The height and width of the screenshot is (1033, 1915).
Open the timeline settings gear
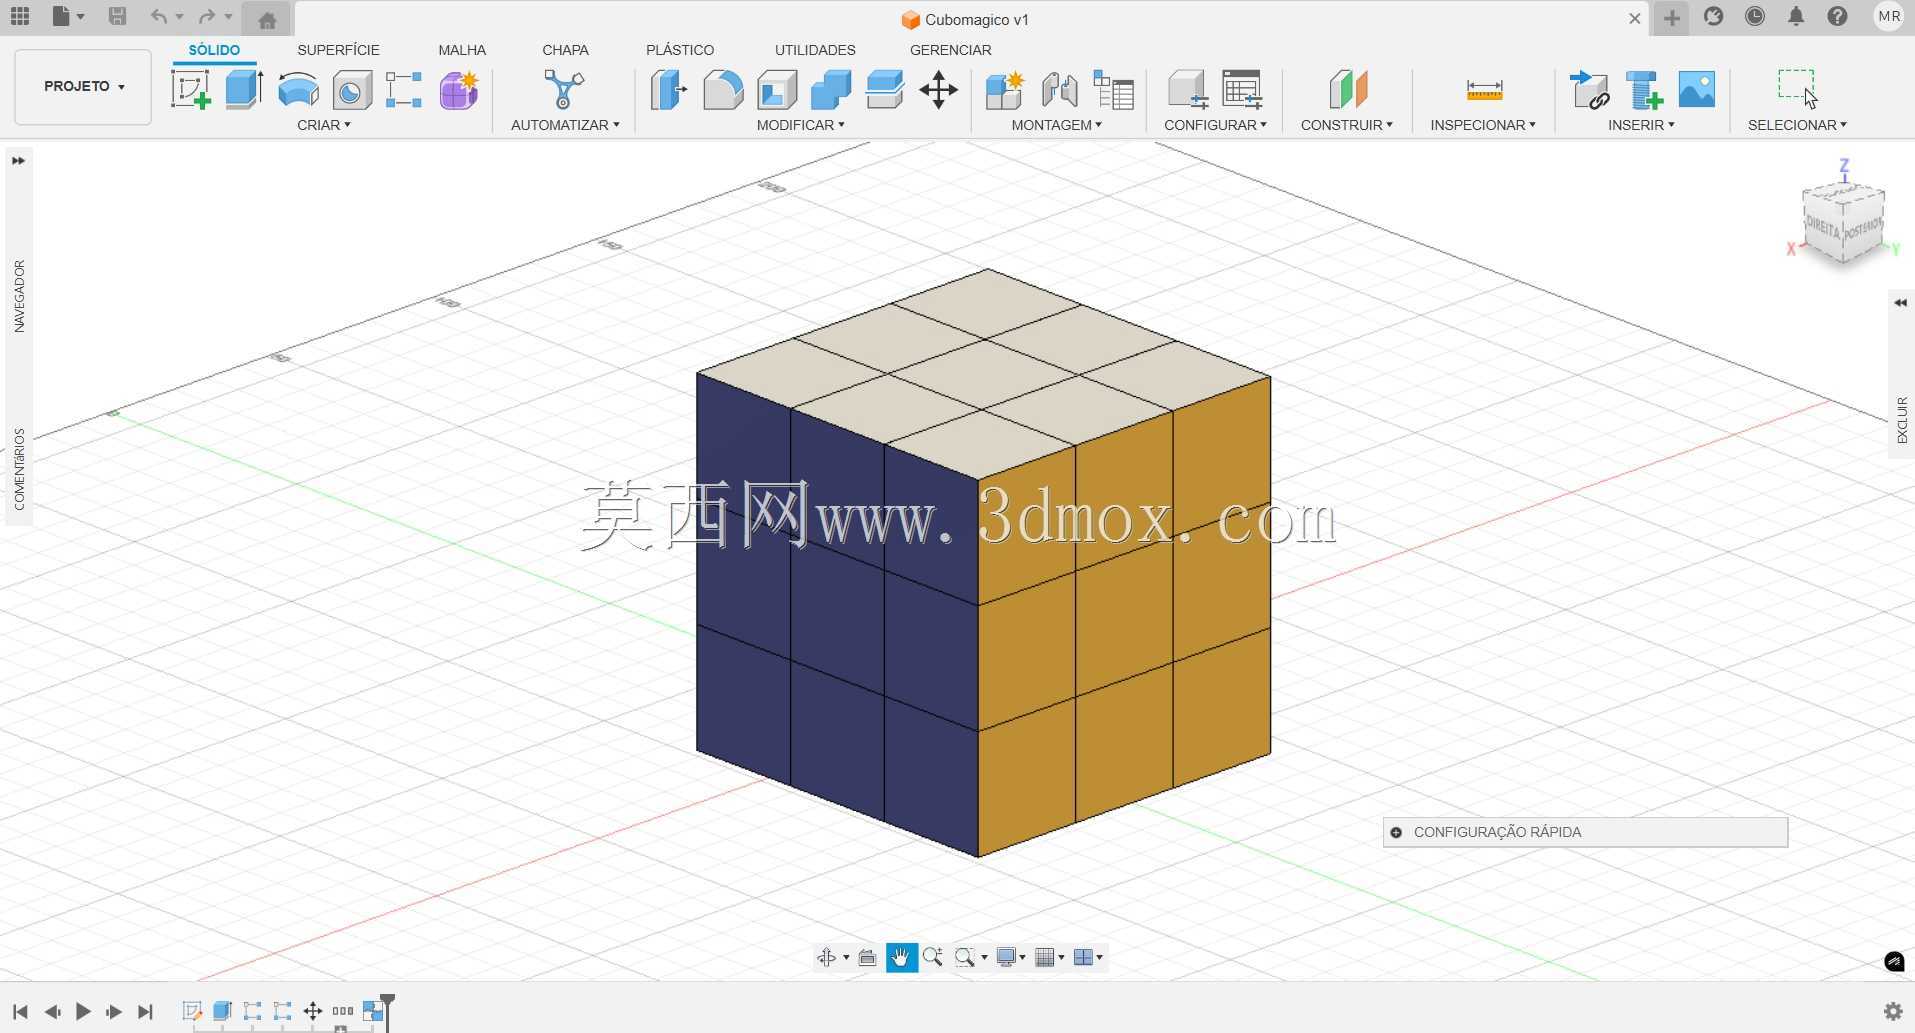pos(1893,1011)
